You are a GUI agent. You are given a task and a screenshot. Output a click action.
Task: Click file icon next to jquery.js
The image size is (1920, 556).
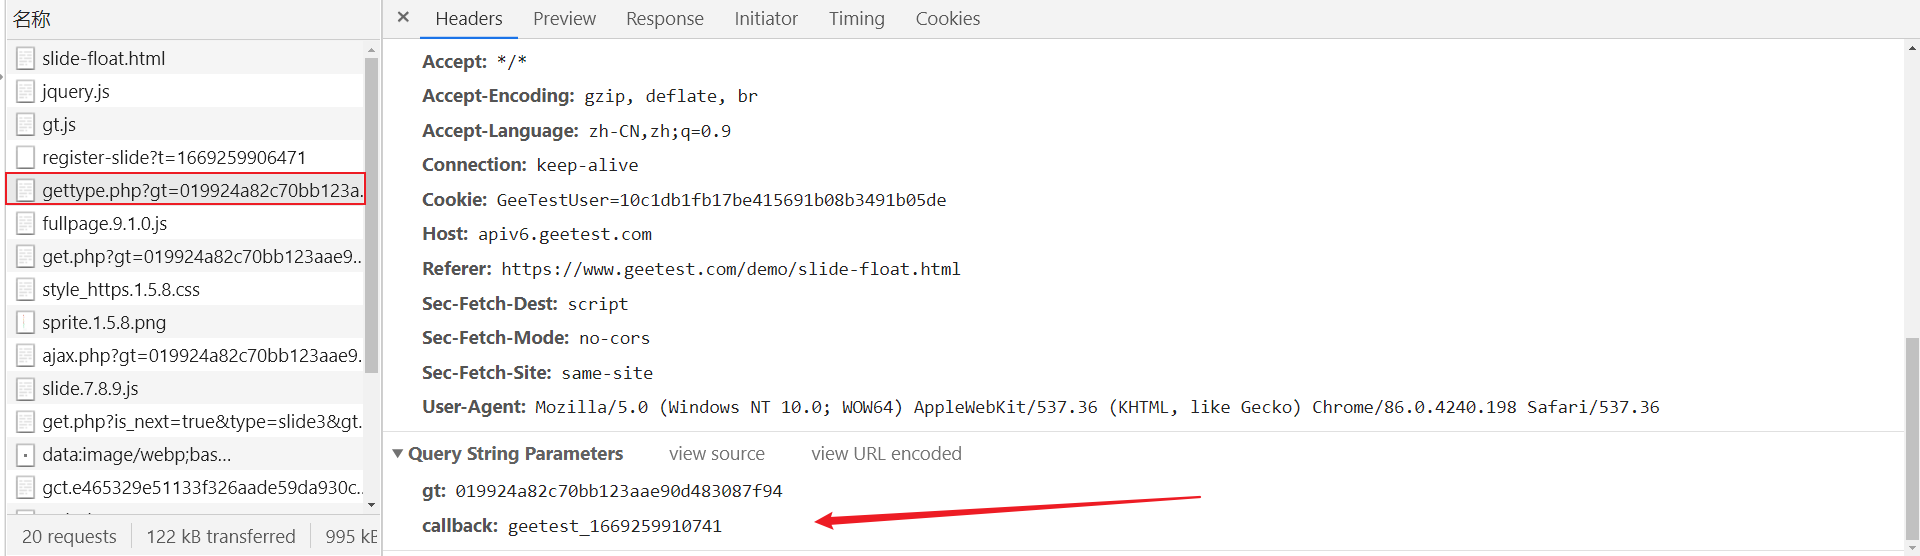(26, 91)
